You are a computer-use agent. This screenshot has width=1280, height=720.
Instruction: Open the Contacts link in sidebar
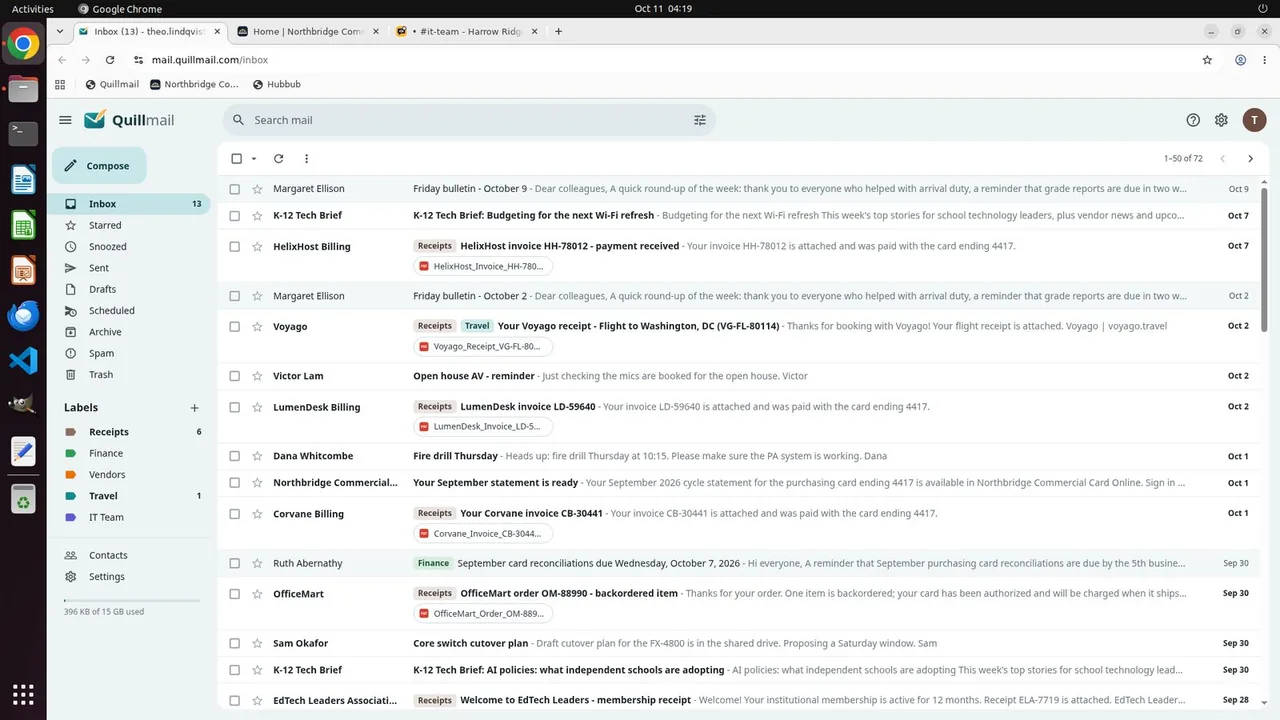pos(108,555)
